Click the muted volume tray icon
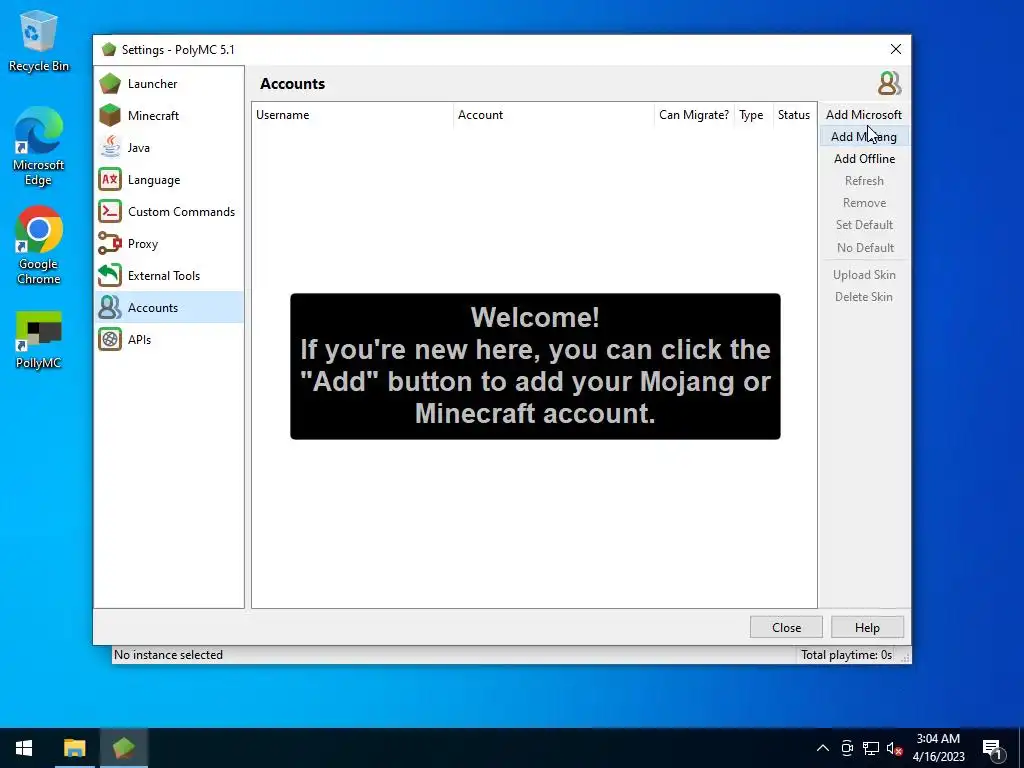1024x768 pixels. [894, 748]
